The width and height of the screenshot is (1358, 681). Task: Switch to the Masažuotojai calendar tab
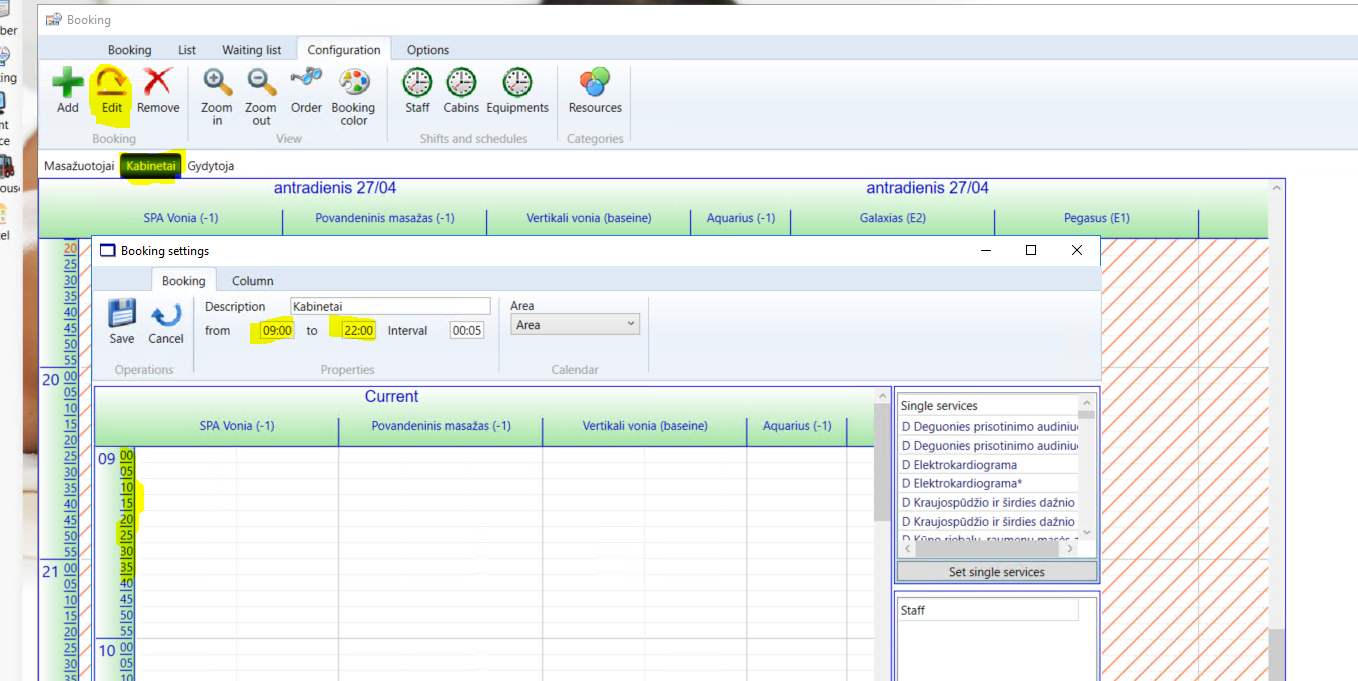79,166
